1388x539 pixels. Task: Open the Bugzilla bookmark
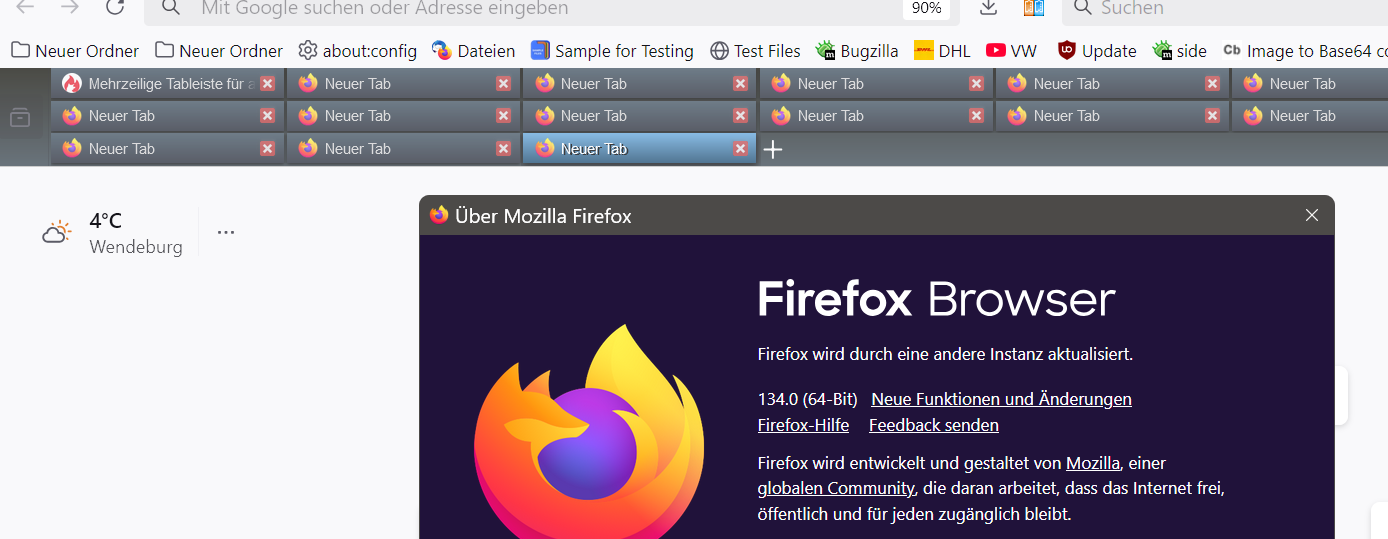tap(857, 51)
